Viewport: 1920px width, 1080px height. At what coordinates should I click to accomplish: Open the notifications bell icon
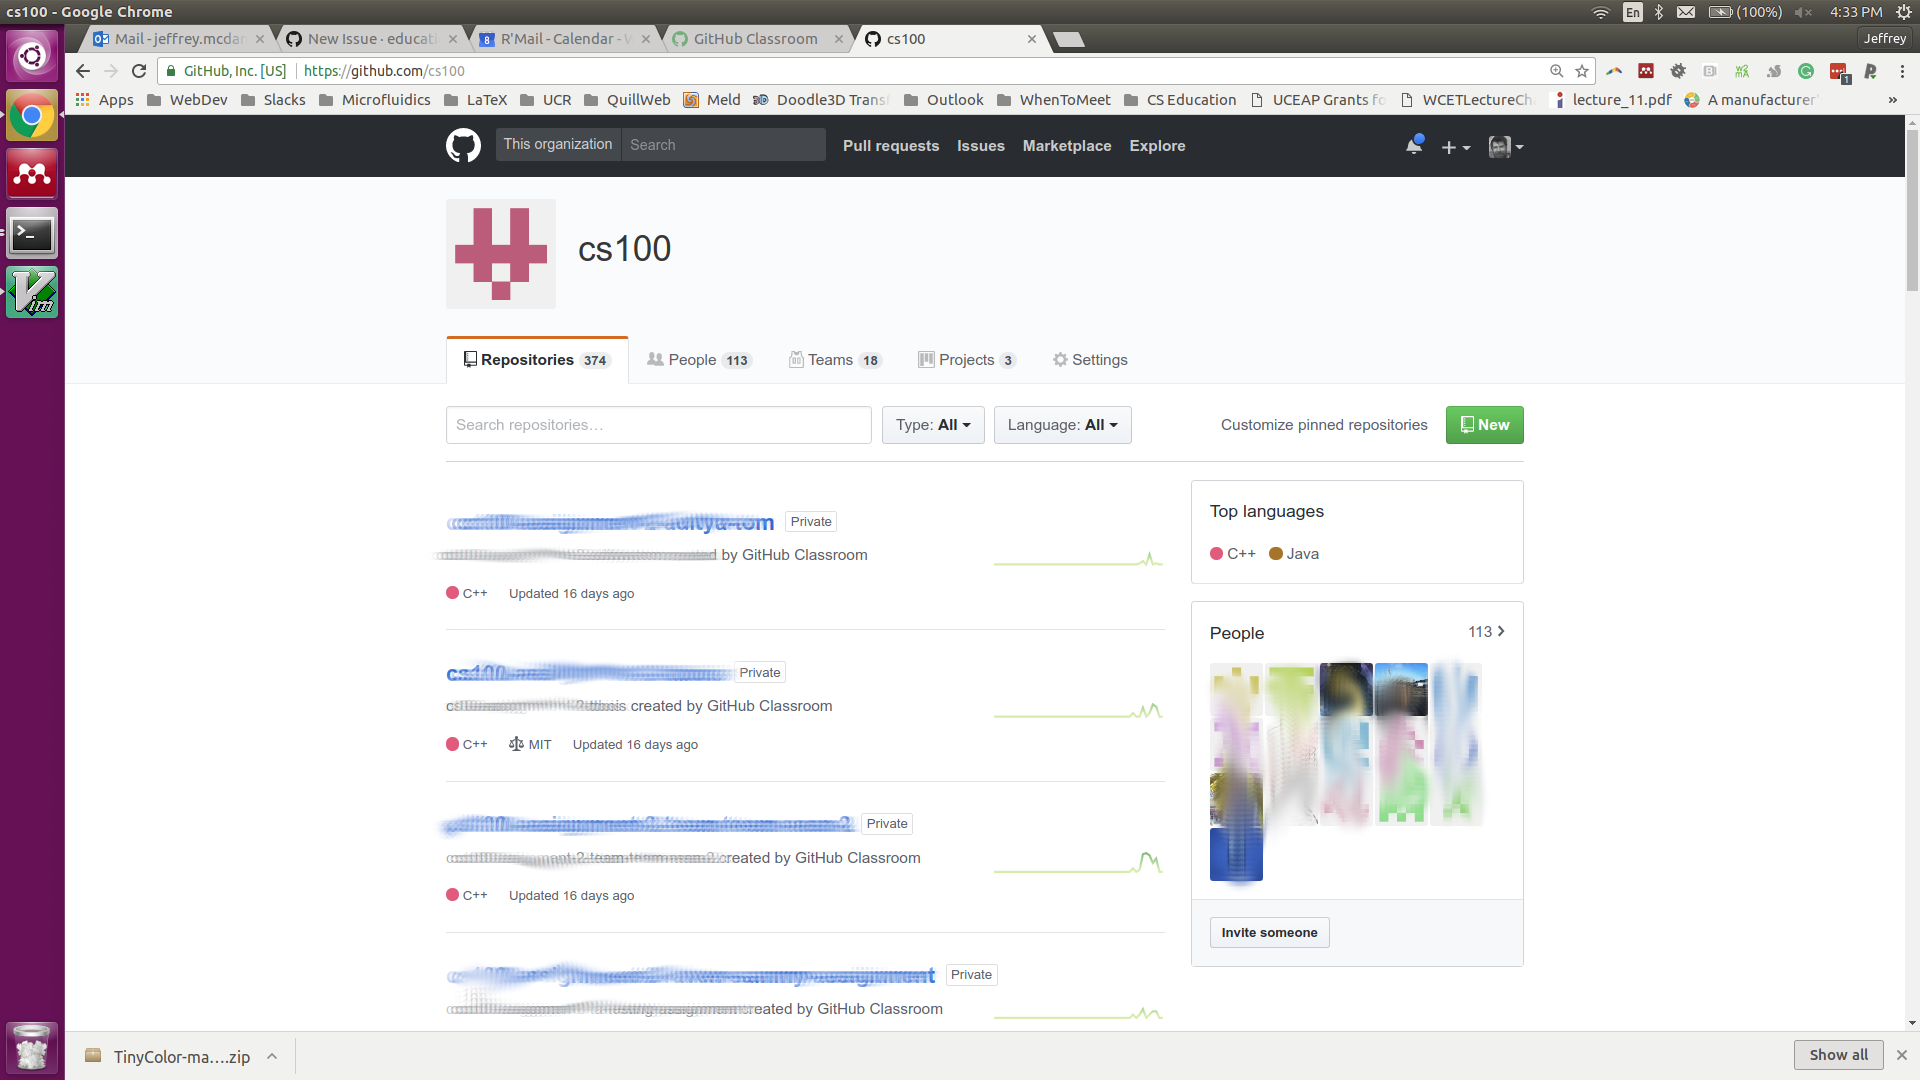pyautogui.click(x=1414, y=146)
